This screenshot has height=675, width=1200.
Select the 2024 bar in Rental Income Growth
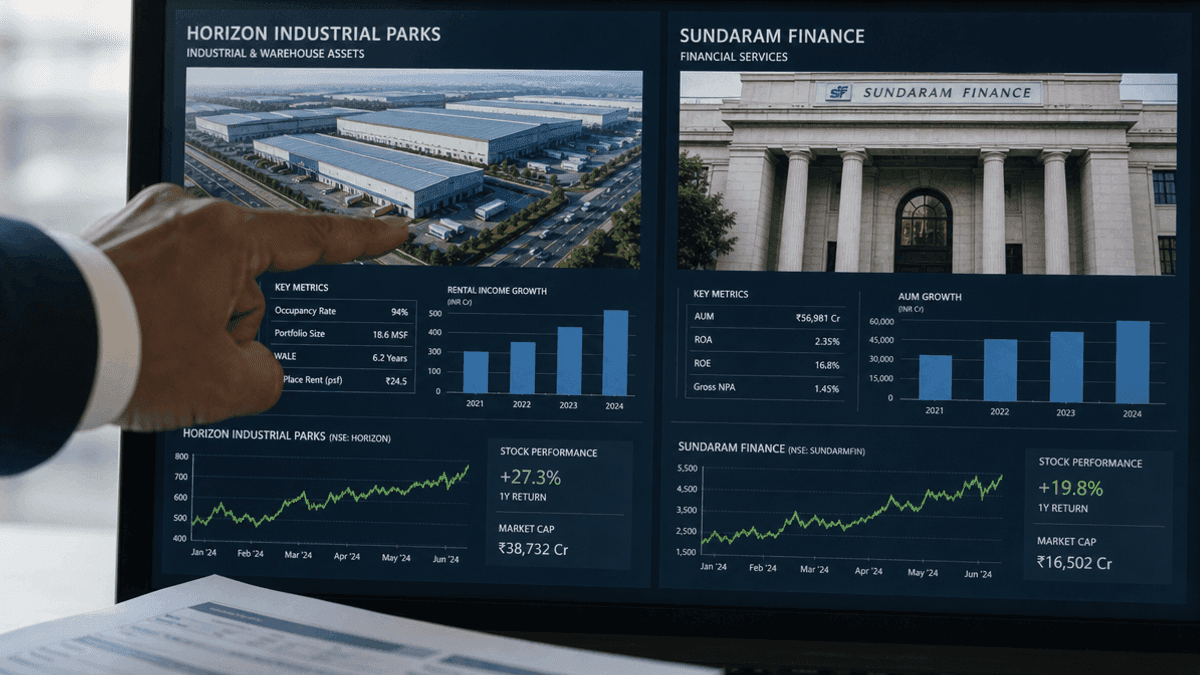[615, 353]
